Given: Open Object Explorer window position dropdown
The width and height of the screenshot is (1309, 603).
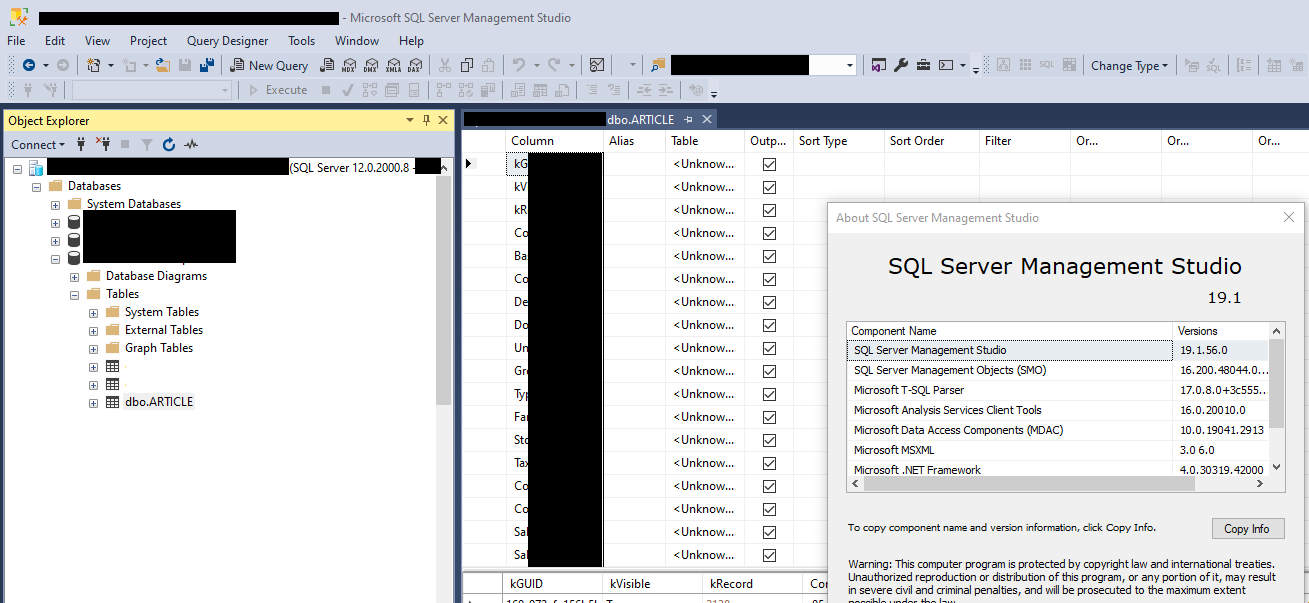Looking at the screenshot, I should [410, 120].
